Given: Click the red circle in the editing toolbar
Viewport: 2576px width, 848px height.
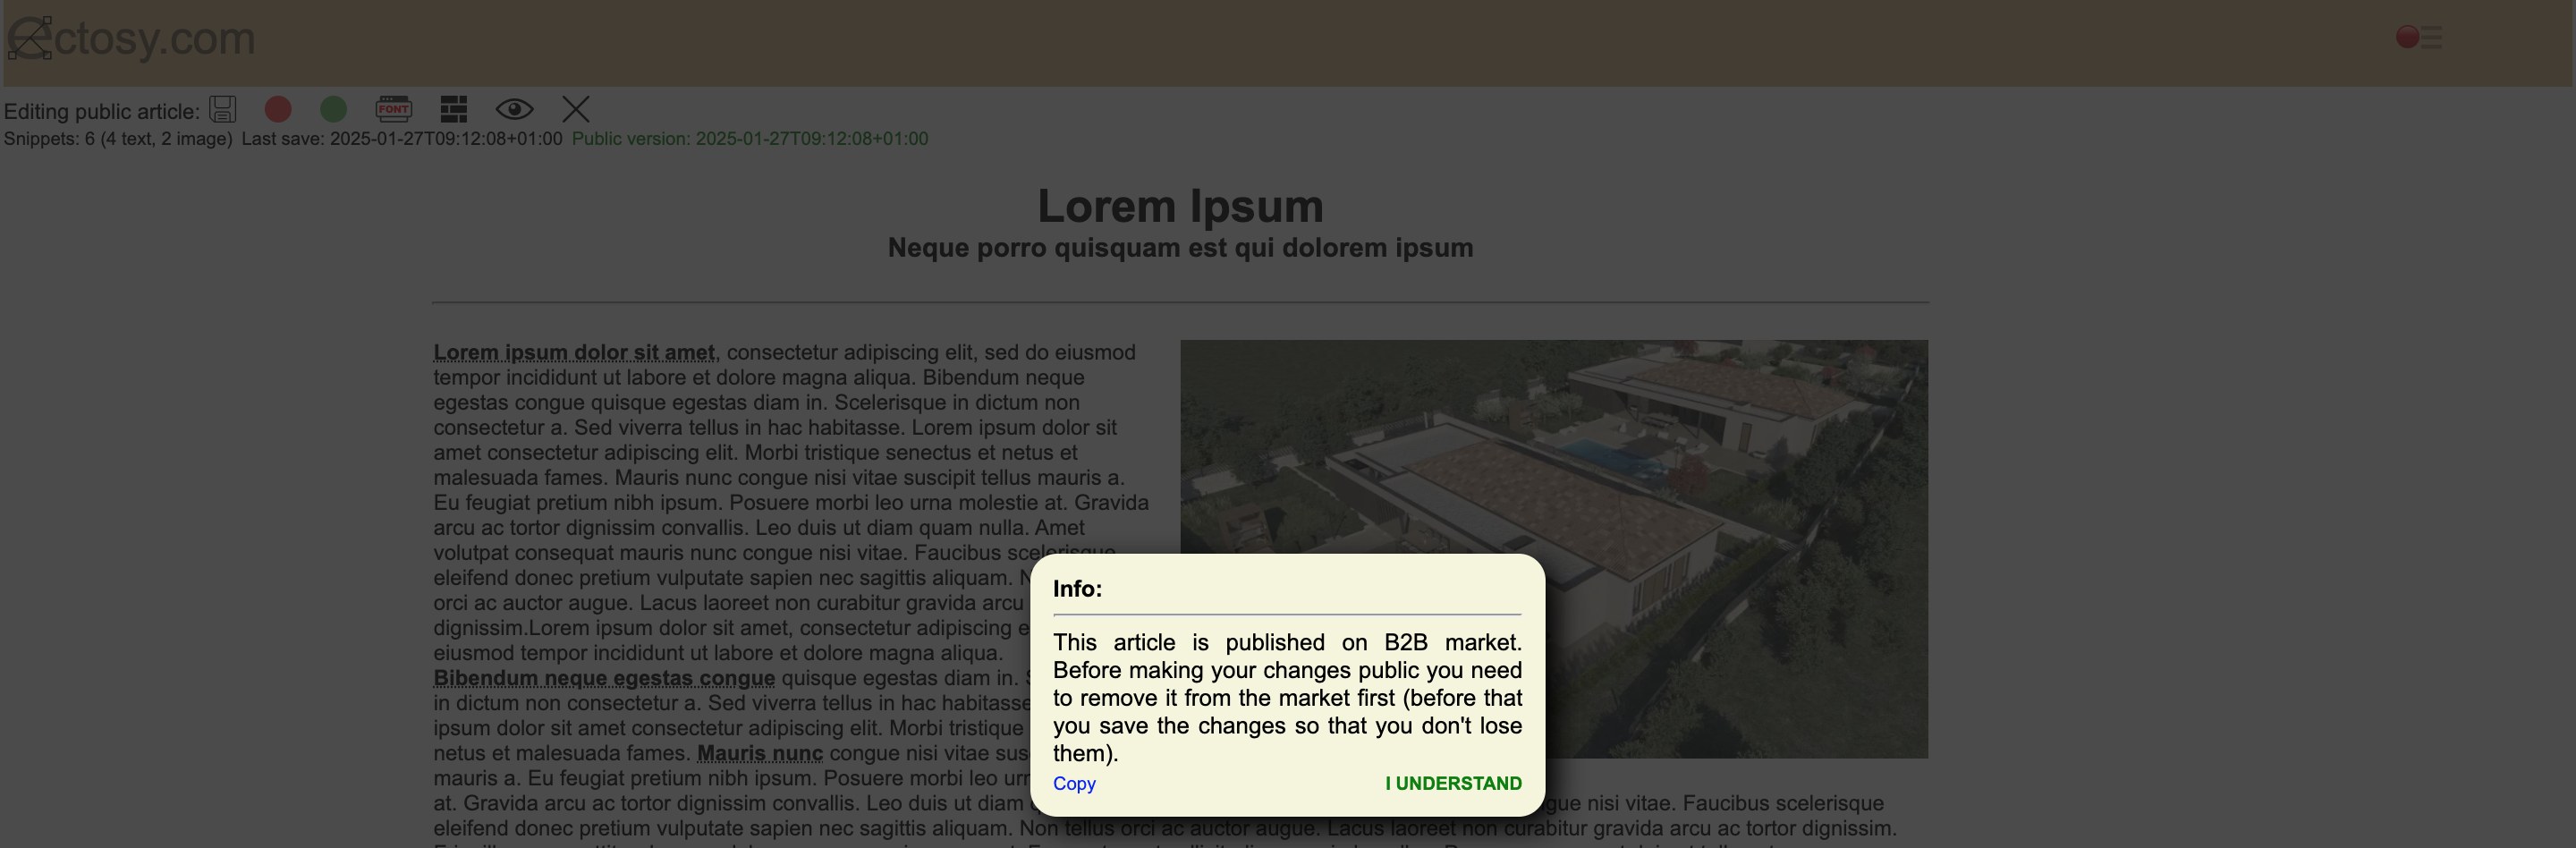Looking at the screenshot, I should click(x=278, y=109).
